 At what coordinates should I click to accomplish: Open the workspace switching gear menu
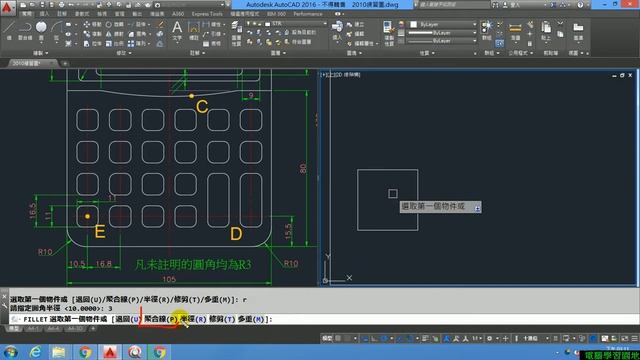coord(491,338)
